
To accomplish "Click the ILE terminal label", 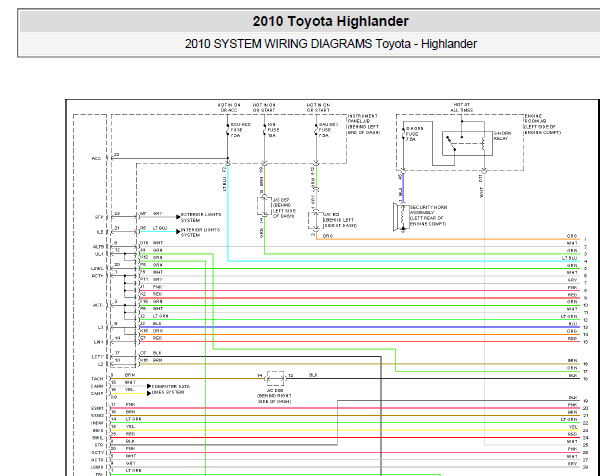I will click(100, 232).
